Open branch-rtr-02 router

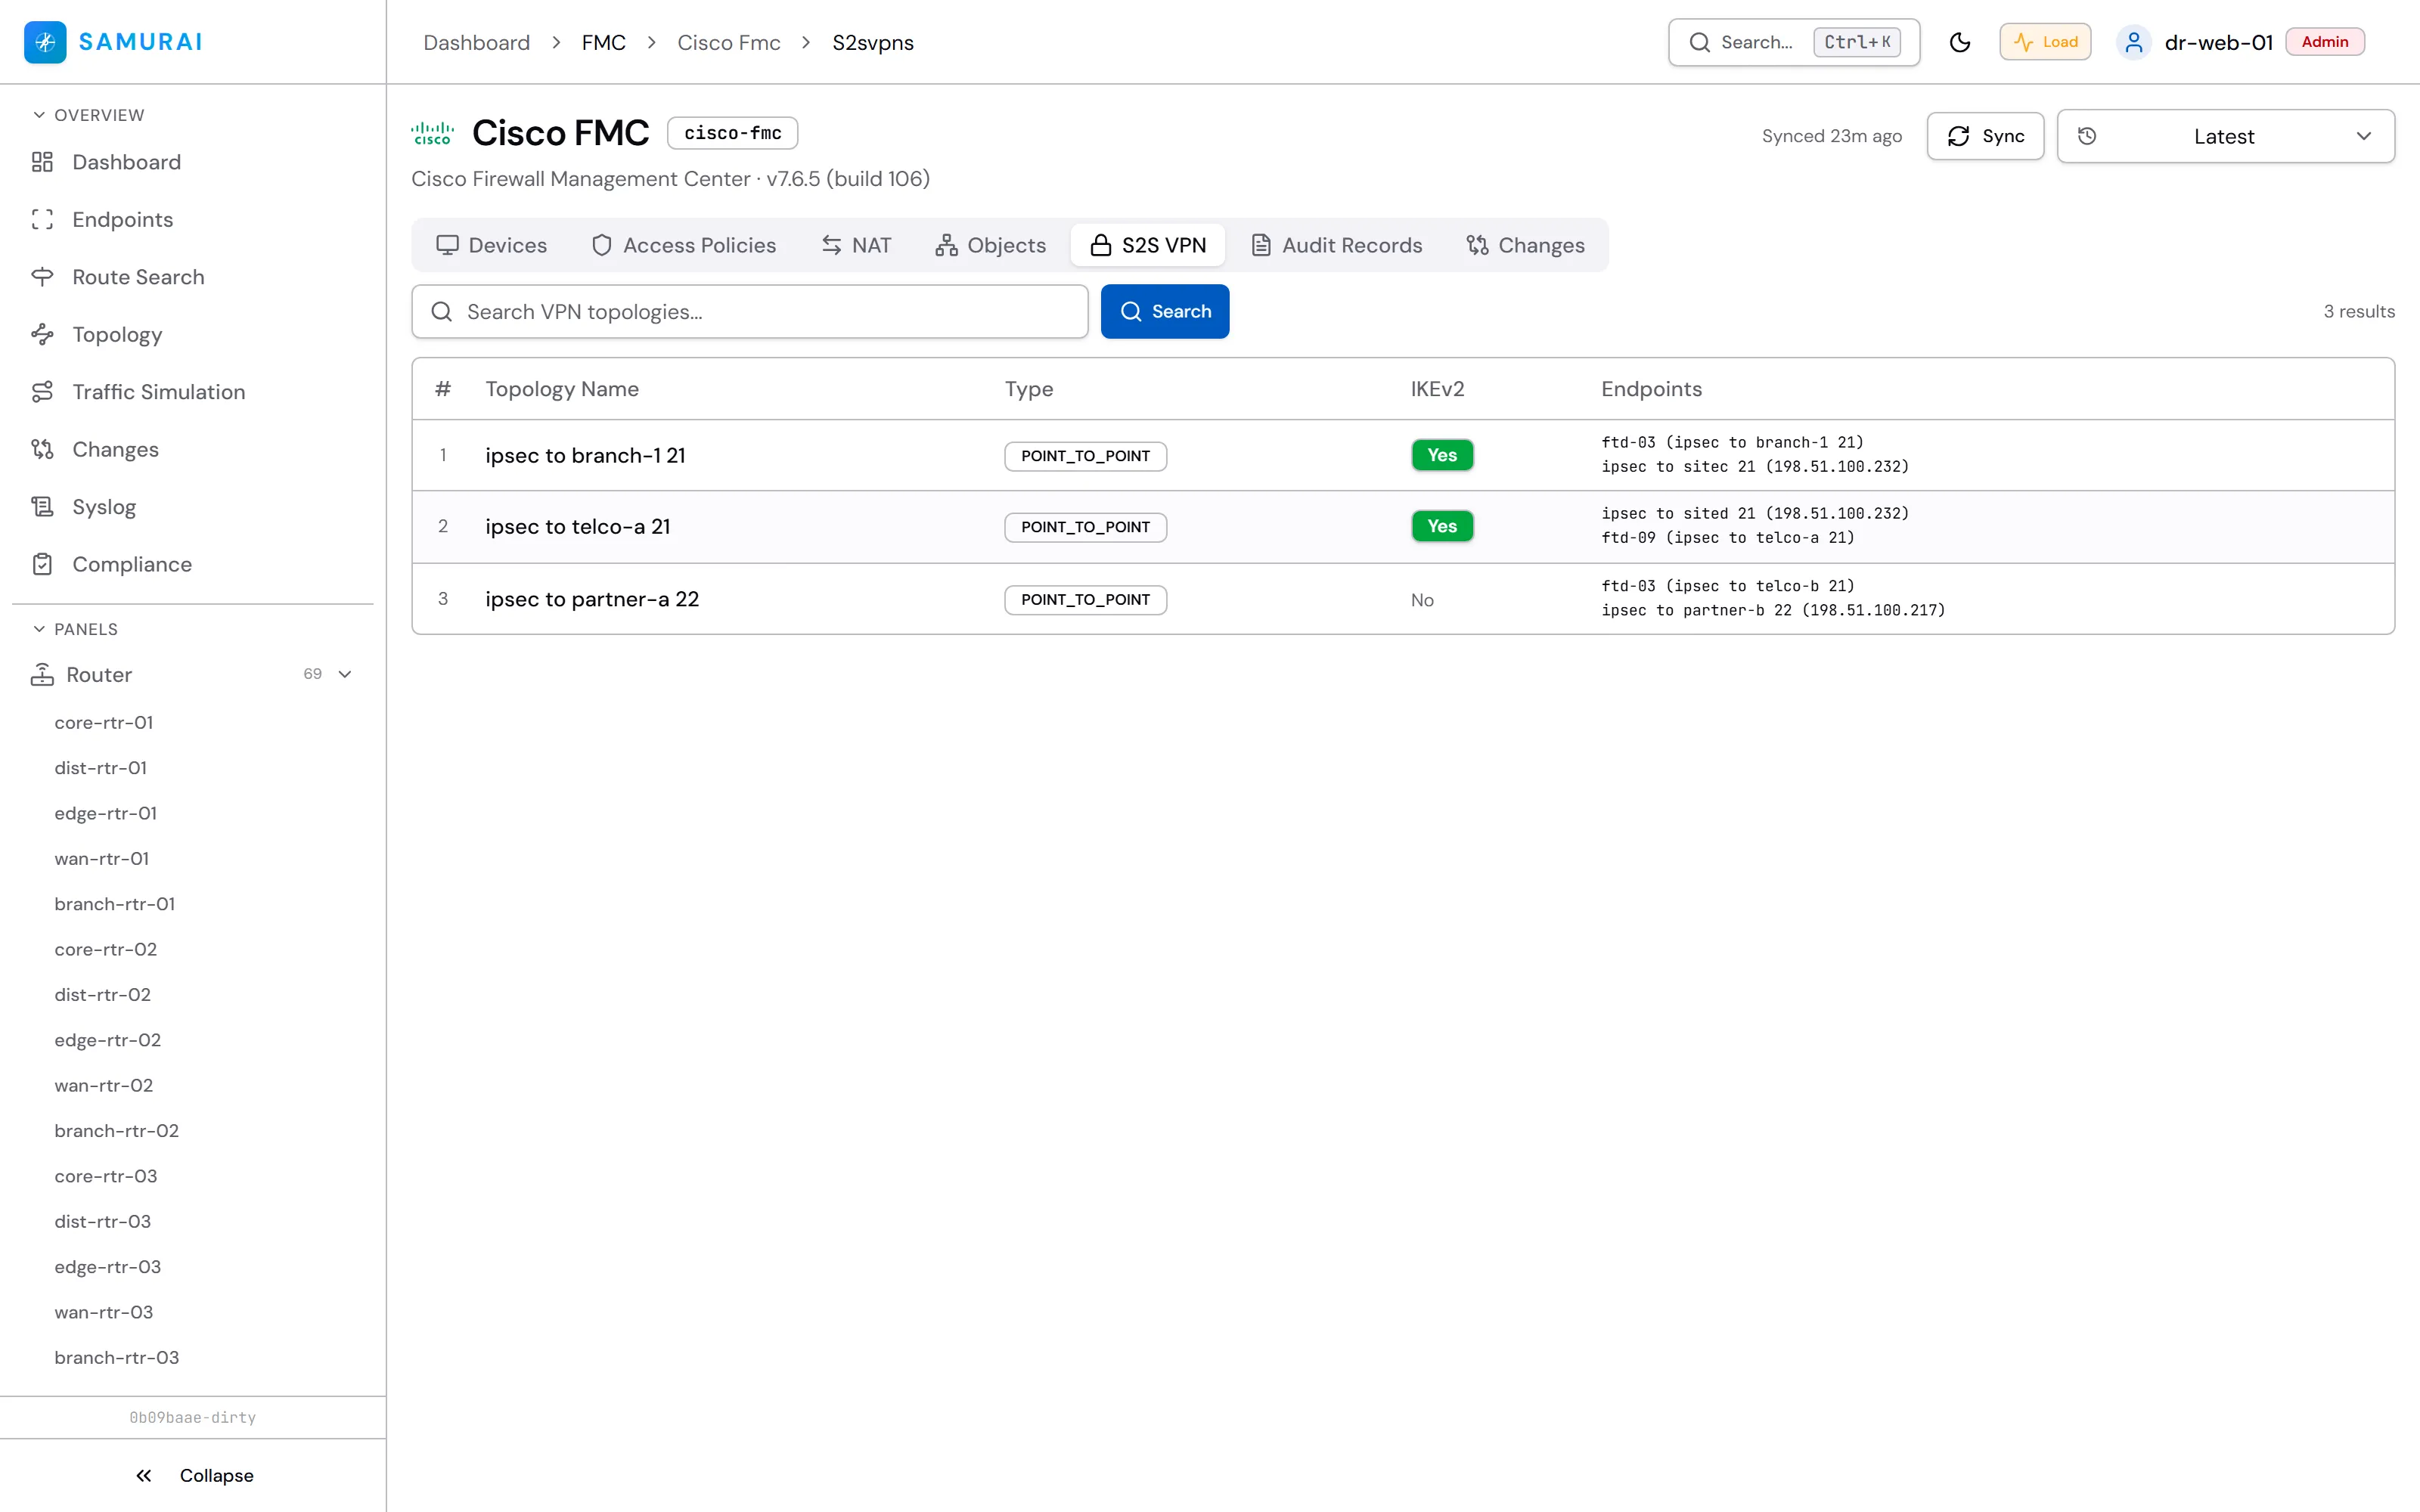pyautogui.click(x=117, y=1131)
